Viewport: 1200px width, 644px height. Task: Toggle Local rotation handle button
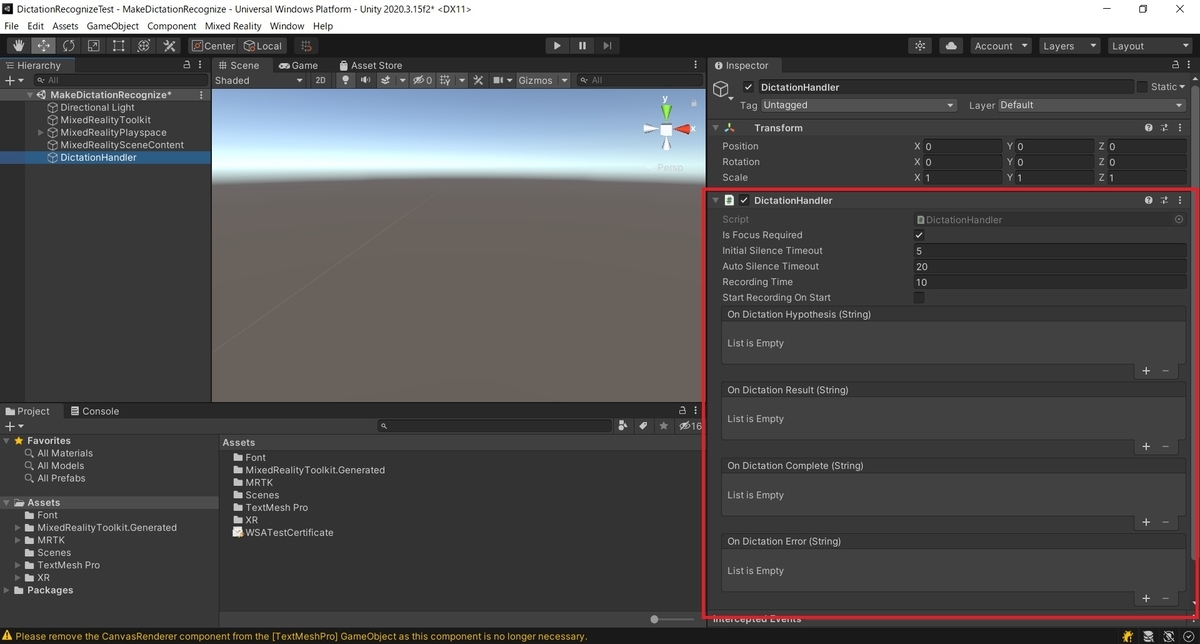[263, 46]
